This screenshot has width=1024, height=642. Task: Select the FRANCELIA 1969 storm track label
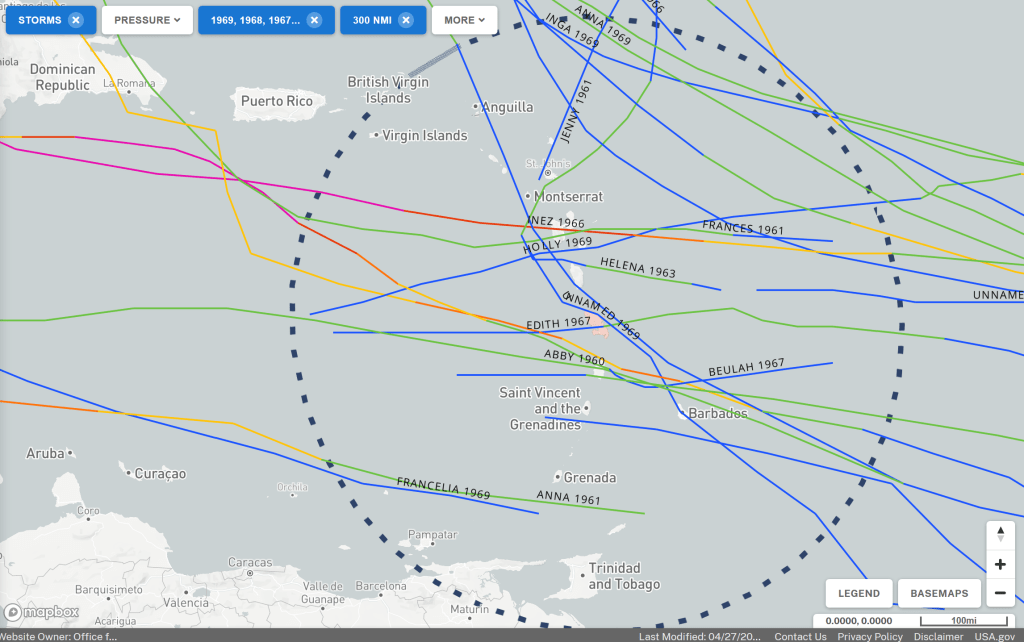click(443, 487)
